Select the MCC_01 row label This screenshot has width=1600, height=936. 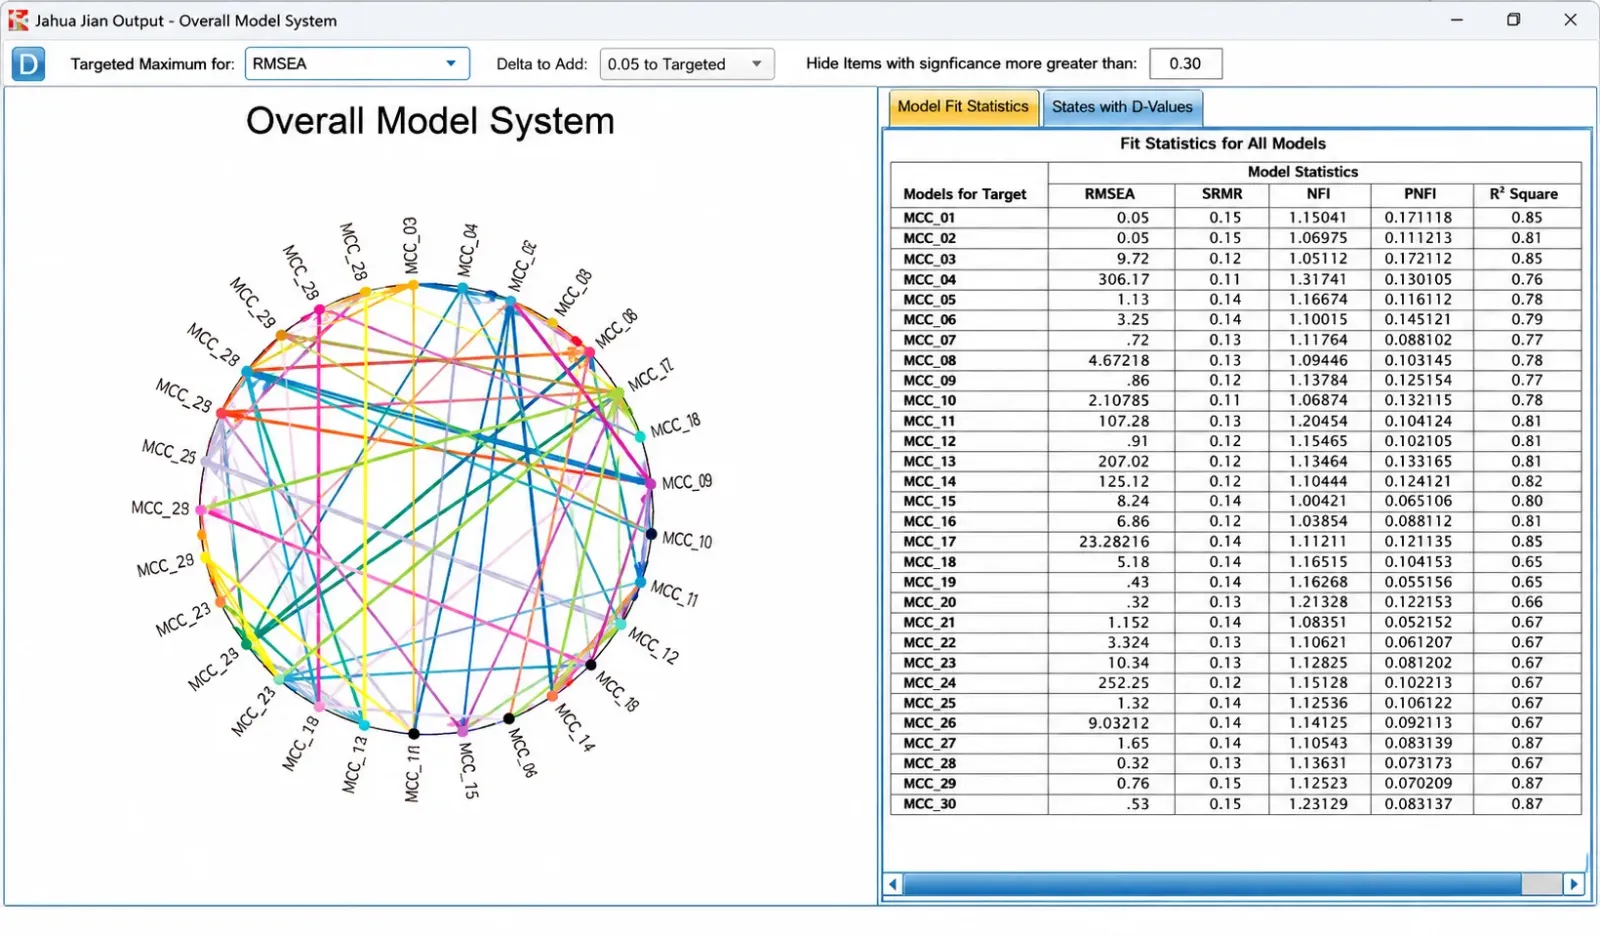[930, 218]
